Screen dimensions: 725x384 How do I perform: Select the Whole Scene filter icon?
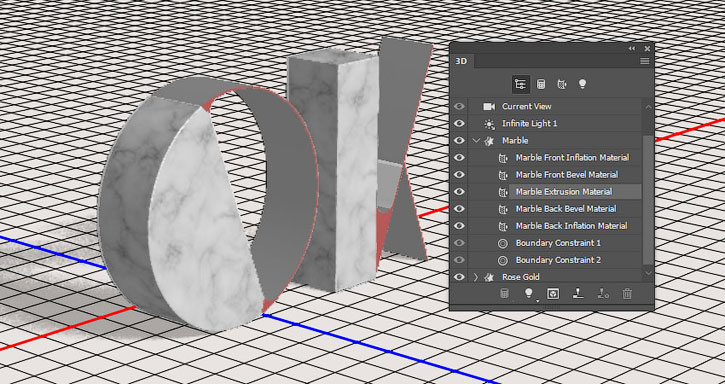[520, 84]
